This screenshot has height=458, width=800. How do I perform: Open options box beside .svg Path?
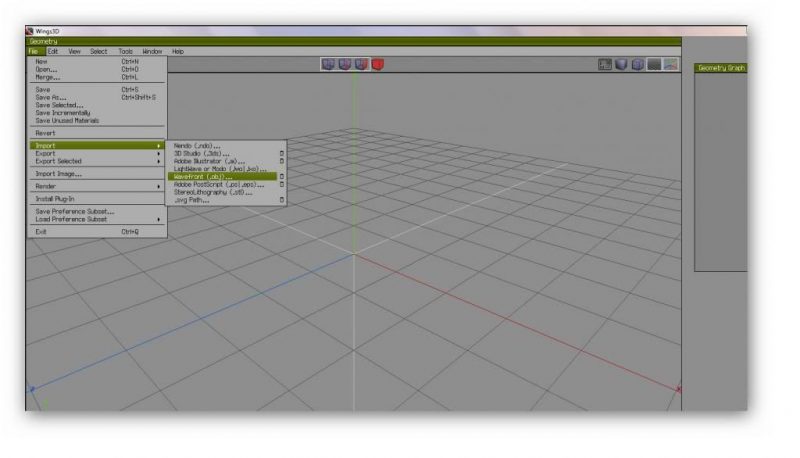click(x=282, y=200)
